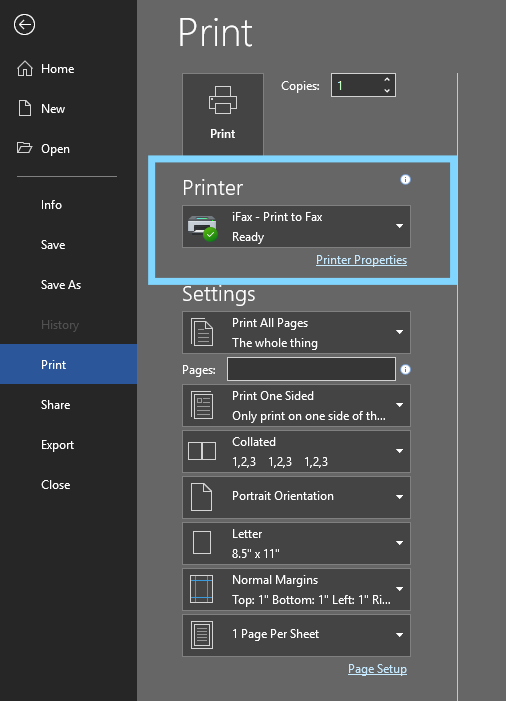Expand Print All Pages dropdown

coord(296,333)
